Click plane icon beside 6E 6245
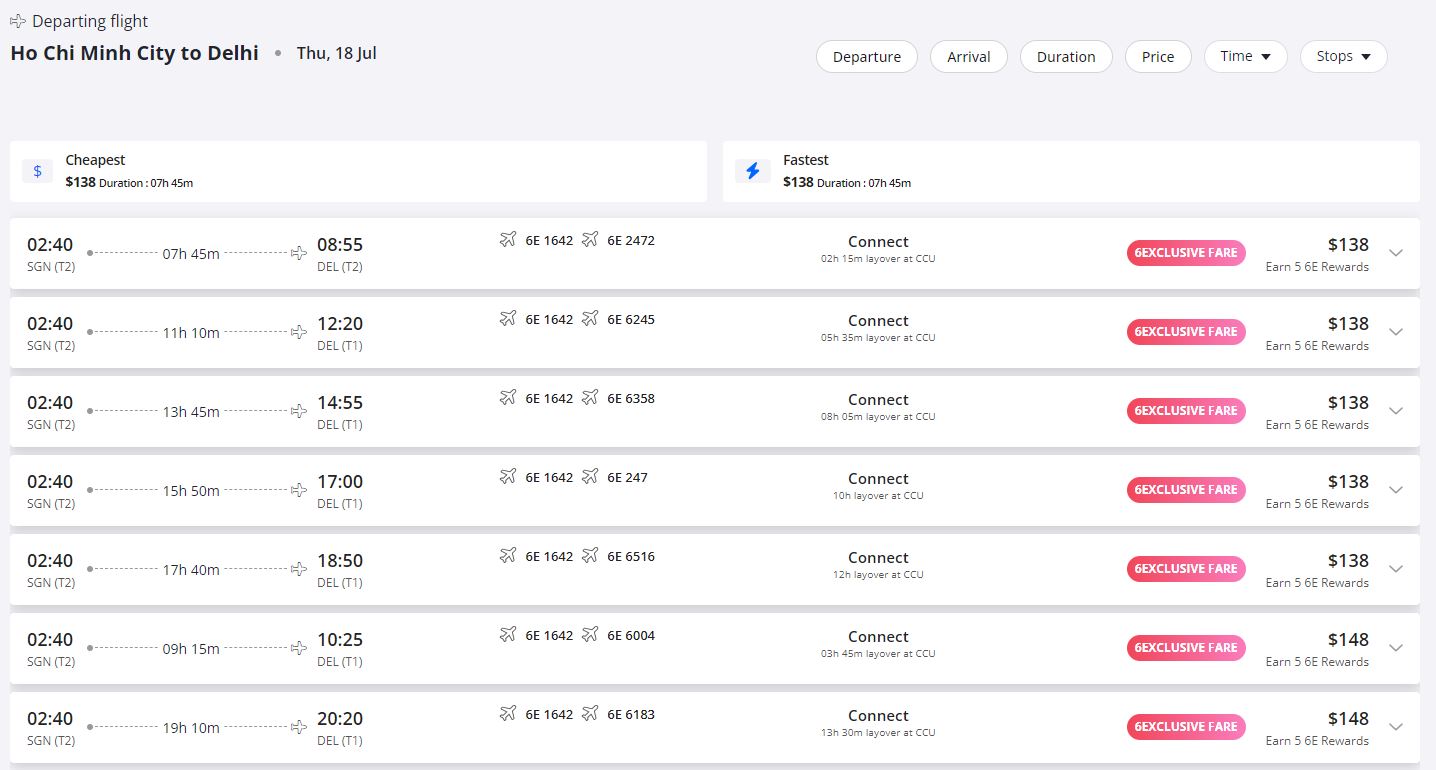The image size is (1436, 770). click(590, 318)
